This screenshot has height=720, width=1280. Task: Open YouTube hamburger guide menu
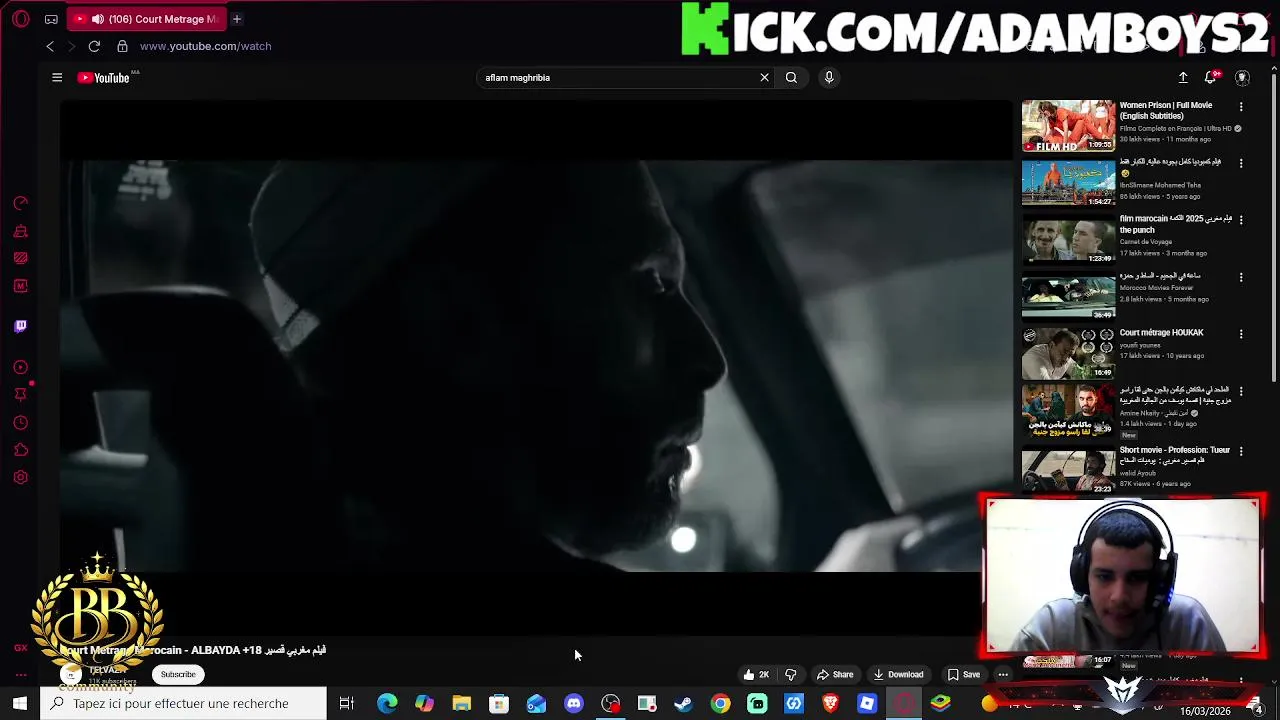click(57, 77)
